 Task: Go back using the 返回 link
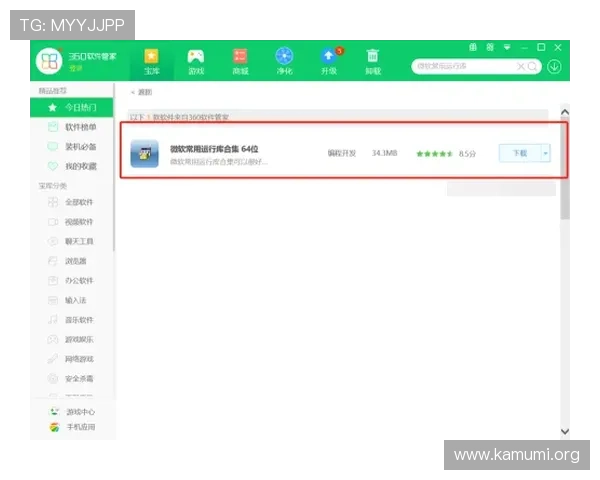pos(141,92)
